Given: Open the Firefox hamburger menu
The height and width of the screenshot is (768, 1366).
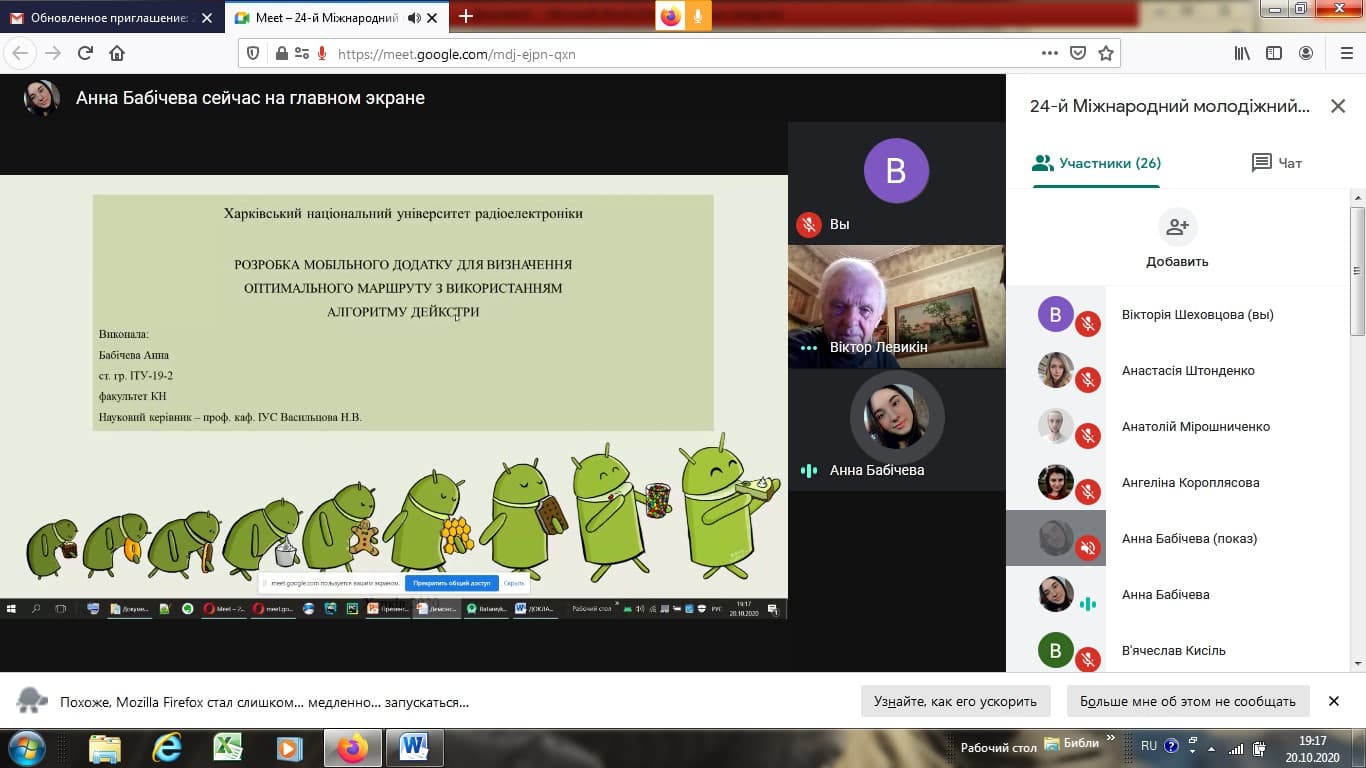Looking at the screenshot, I should [1345, 53].
